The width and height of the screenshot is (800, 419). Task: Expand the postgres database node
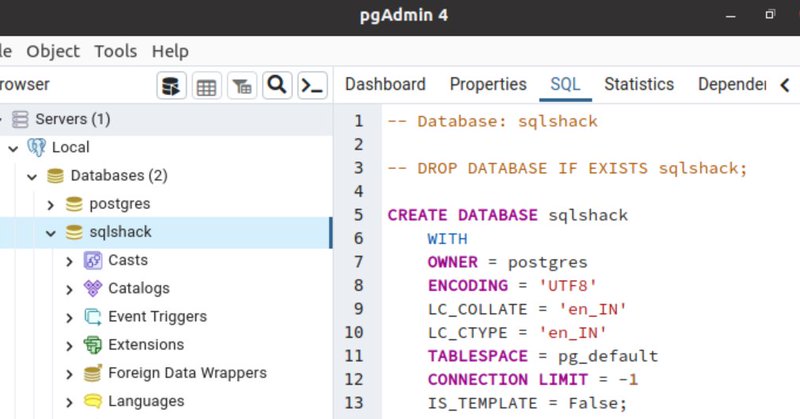(x=51, y=205)
